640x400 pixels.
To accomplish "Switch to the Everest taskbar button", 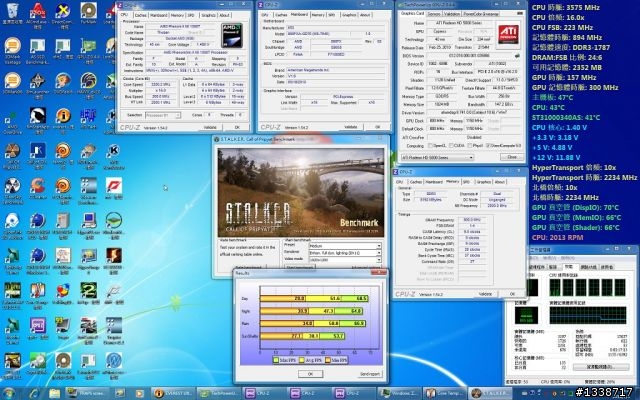I will click(173, 393).
